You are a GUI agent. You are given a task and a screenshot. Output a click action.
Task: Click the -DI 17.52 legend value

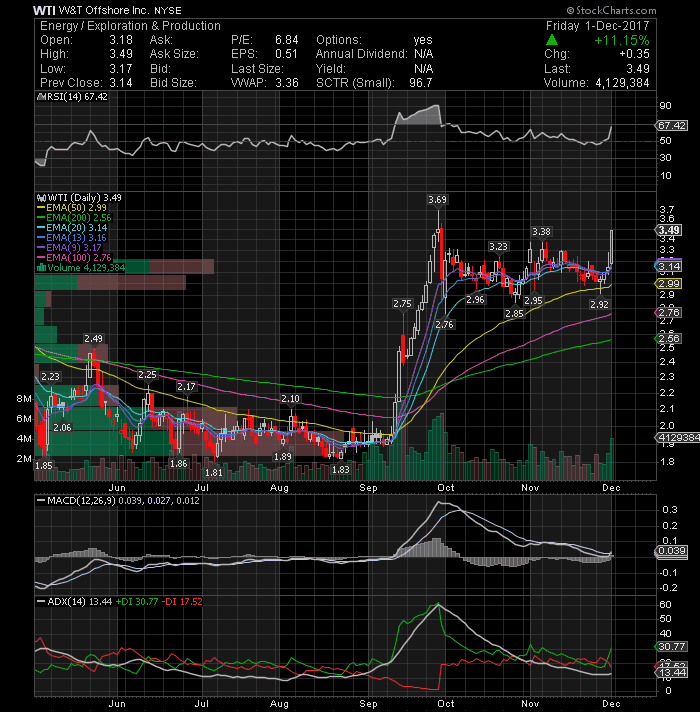point(182,602)
